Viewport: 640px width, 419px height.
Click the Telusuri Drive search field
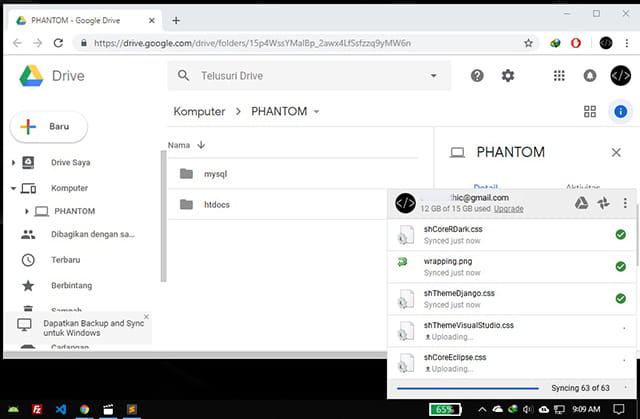(309, 76)
